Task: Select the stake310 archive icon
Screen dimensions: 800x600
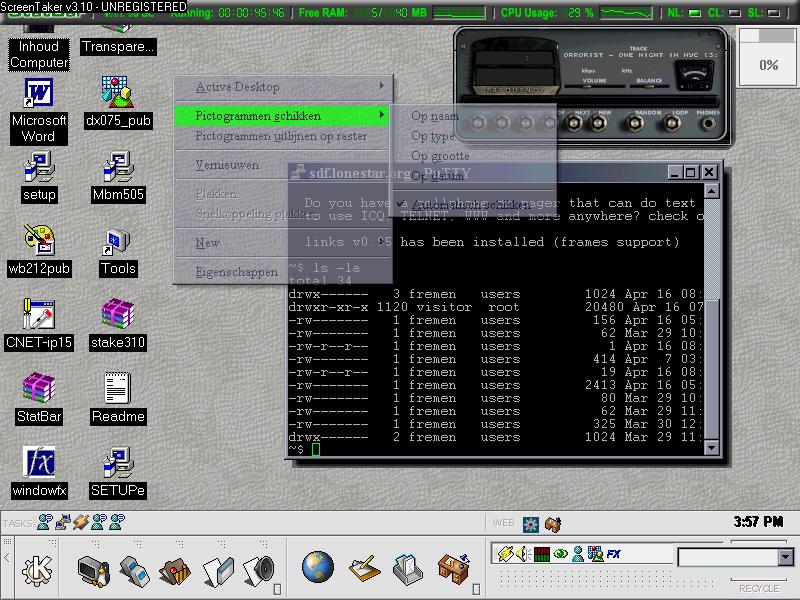Action: pos(118,314)
